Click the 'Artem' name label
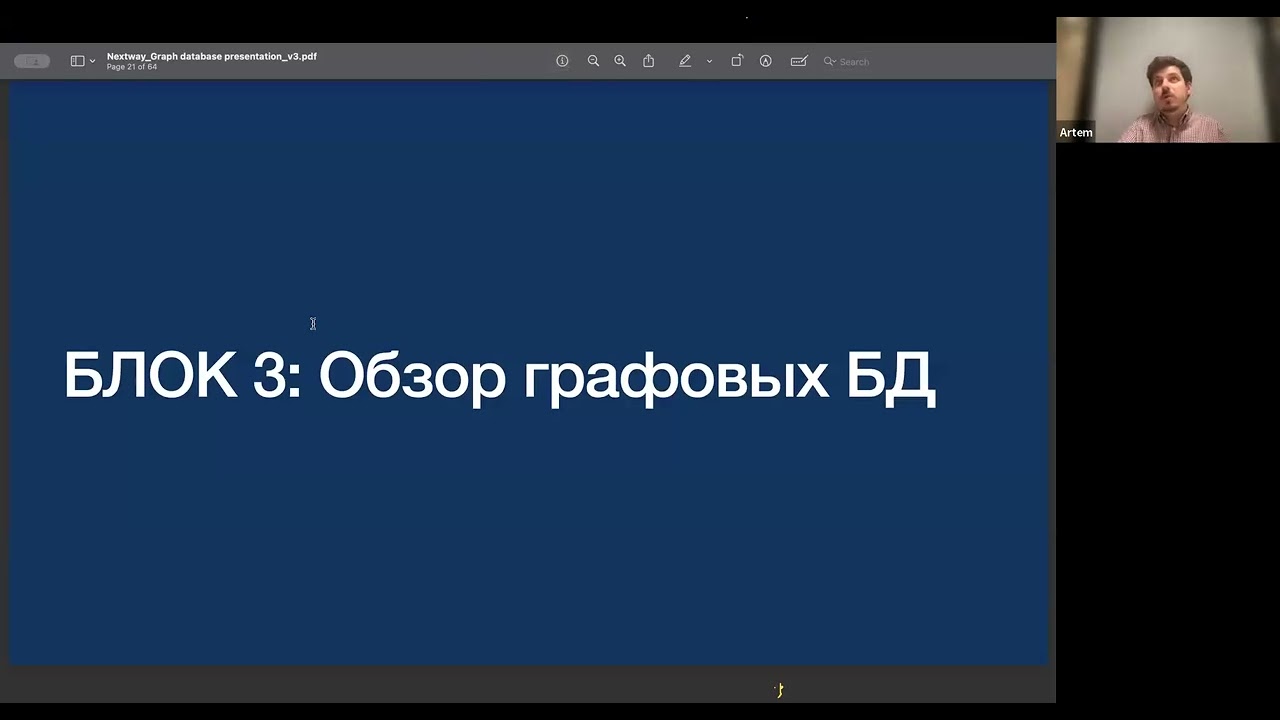The width and height of the screenshot is (1280, 720). pos(1076,133)
